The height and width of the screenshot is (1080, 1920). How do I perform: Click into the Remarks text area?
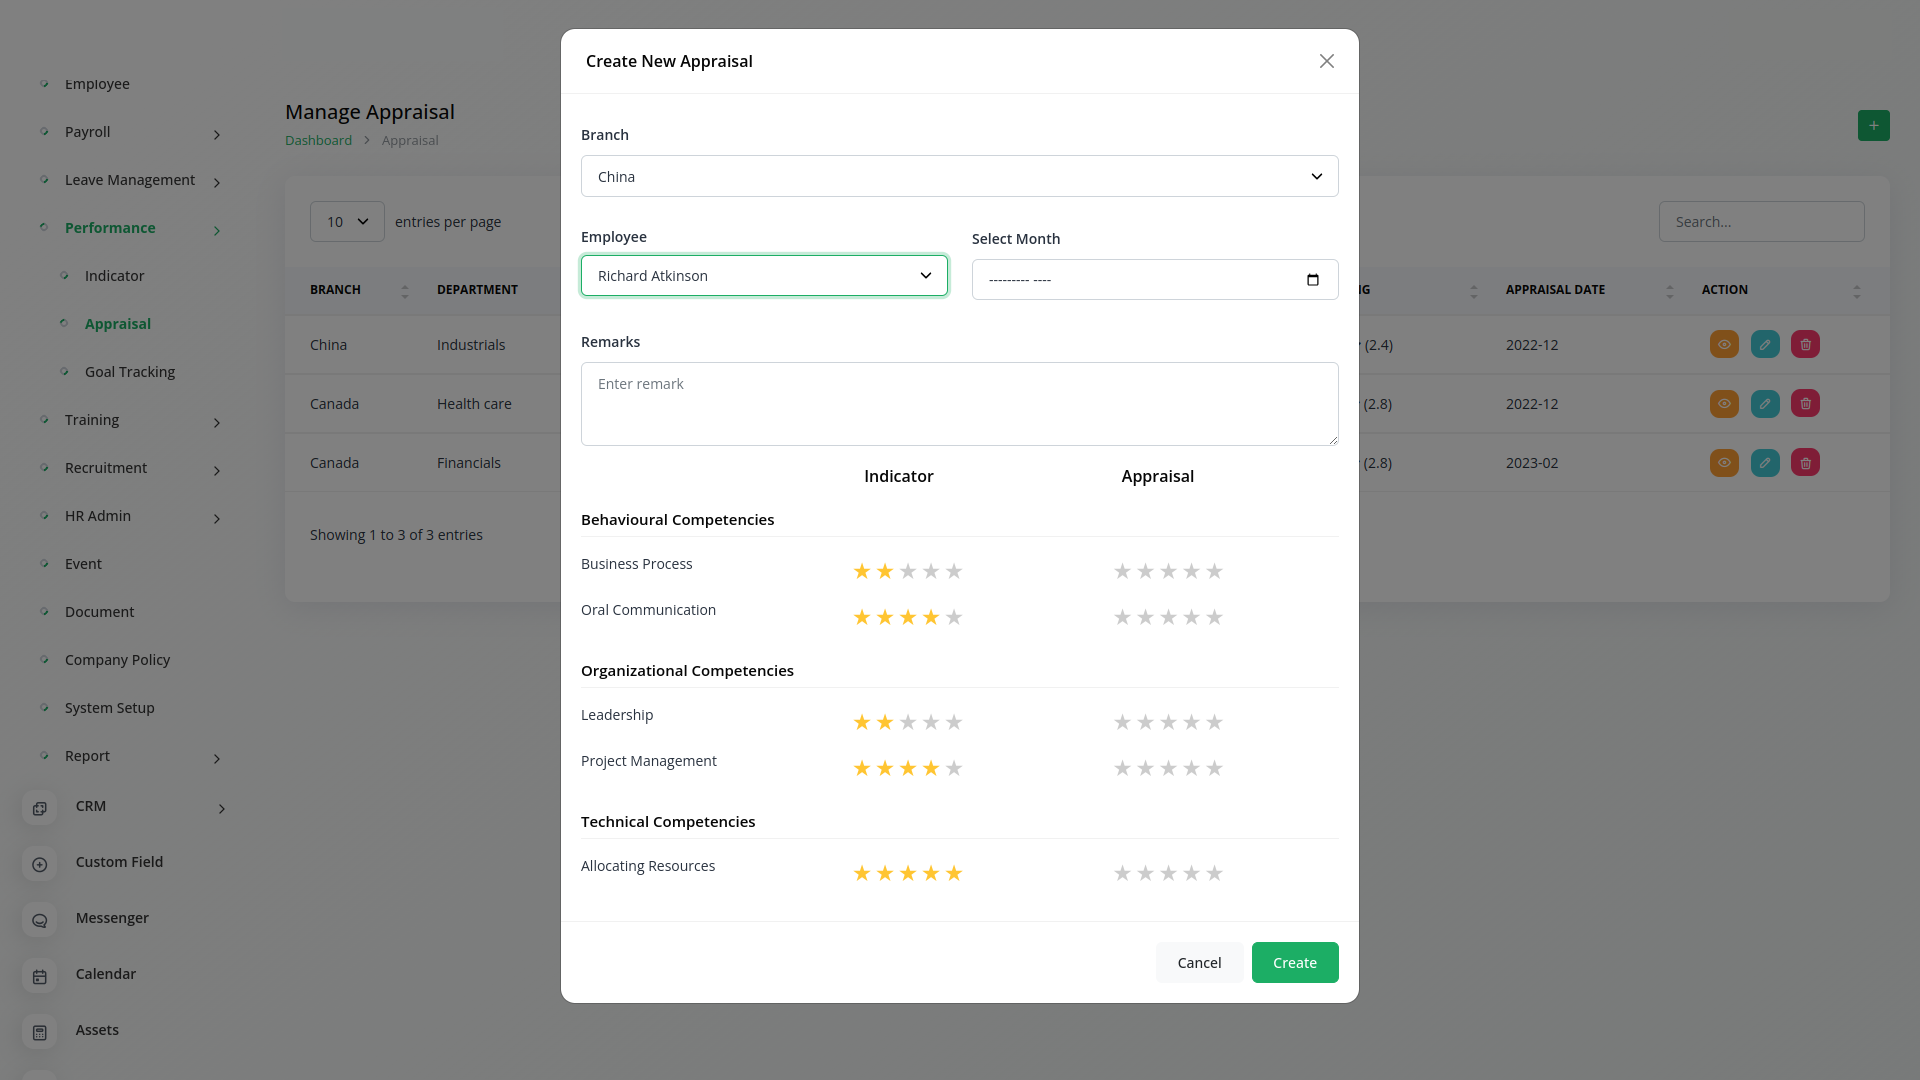959,404
